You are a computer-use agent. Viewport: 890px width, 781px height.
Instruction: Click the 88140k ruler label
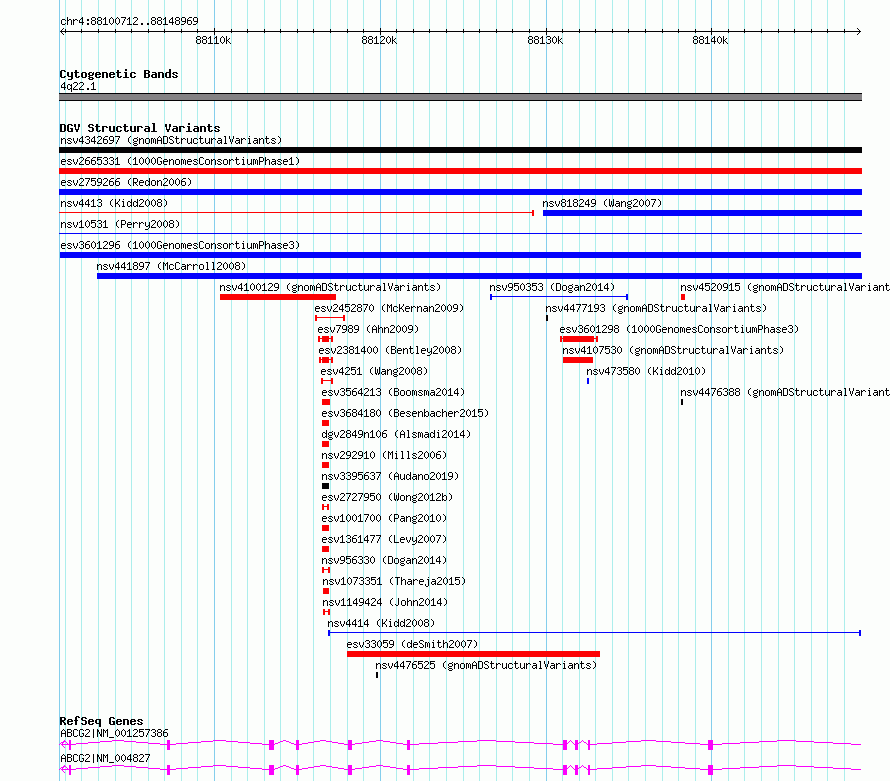pos(710,40)
